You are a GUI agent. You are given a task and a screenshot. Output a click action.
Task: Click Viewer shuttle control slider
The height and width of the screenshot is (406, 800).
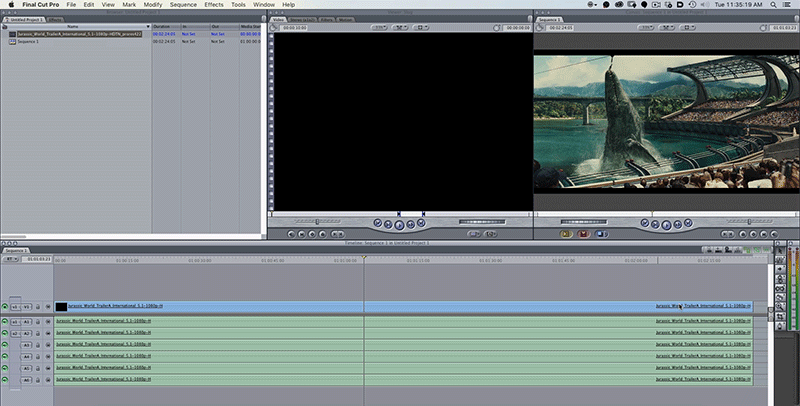pyautogui.click(x=317, y=221)
